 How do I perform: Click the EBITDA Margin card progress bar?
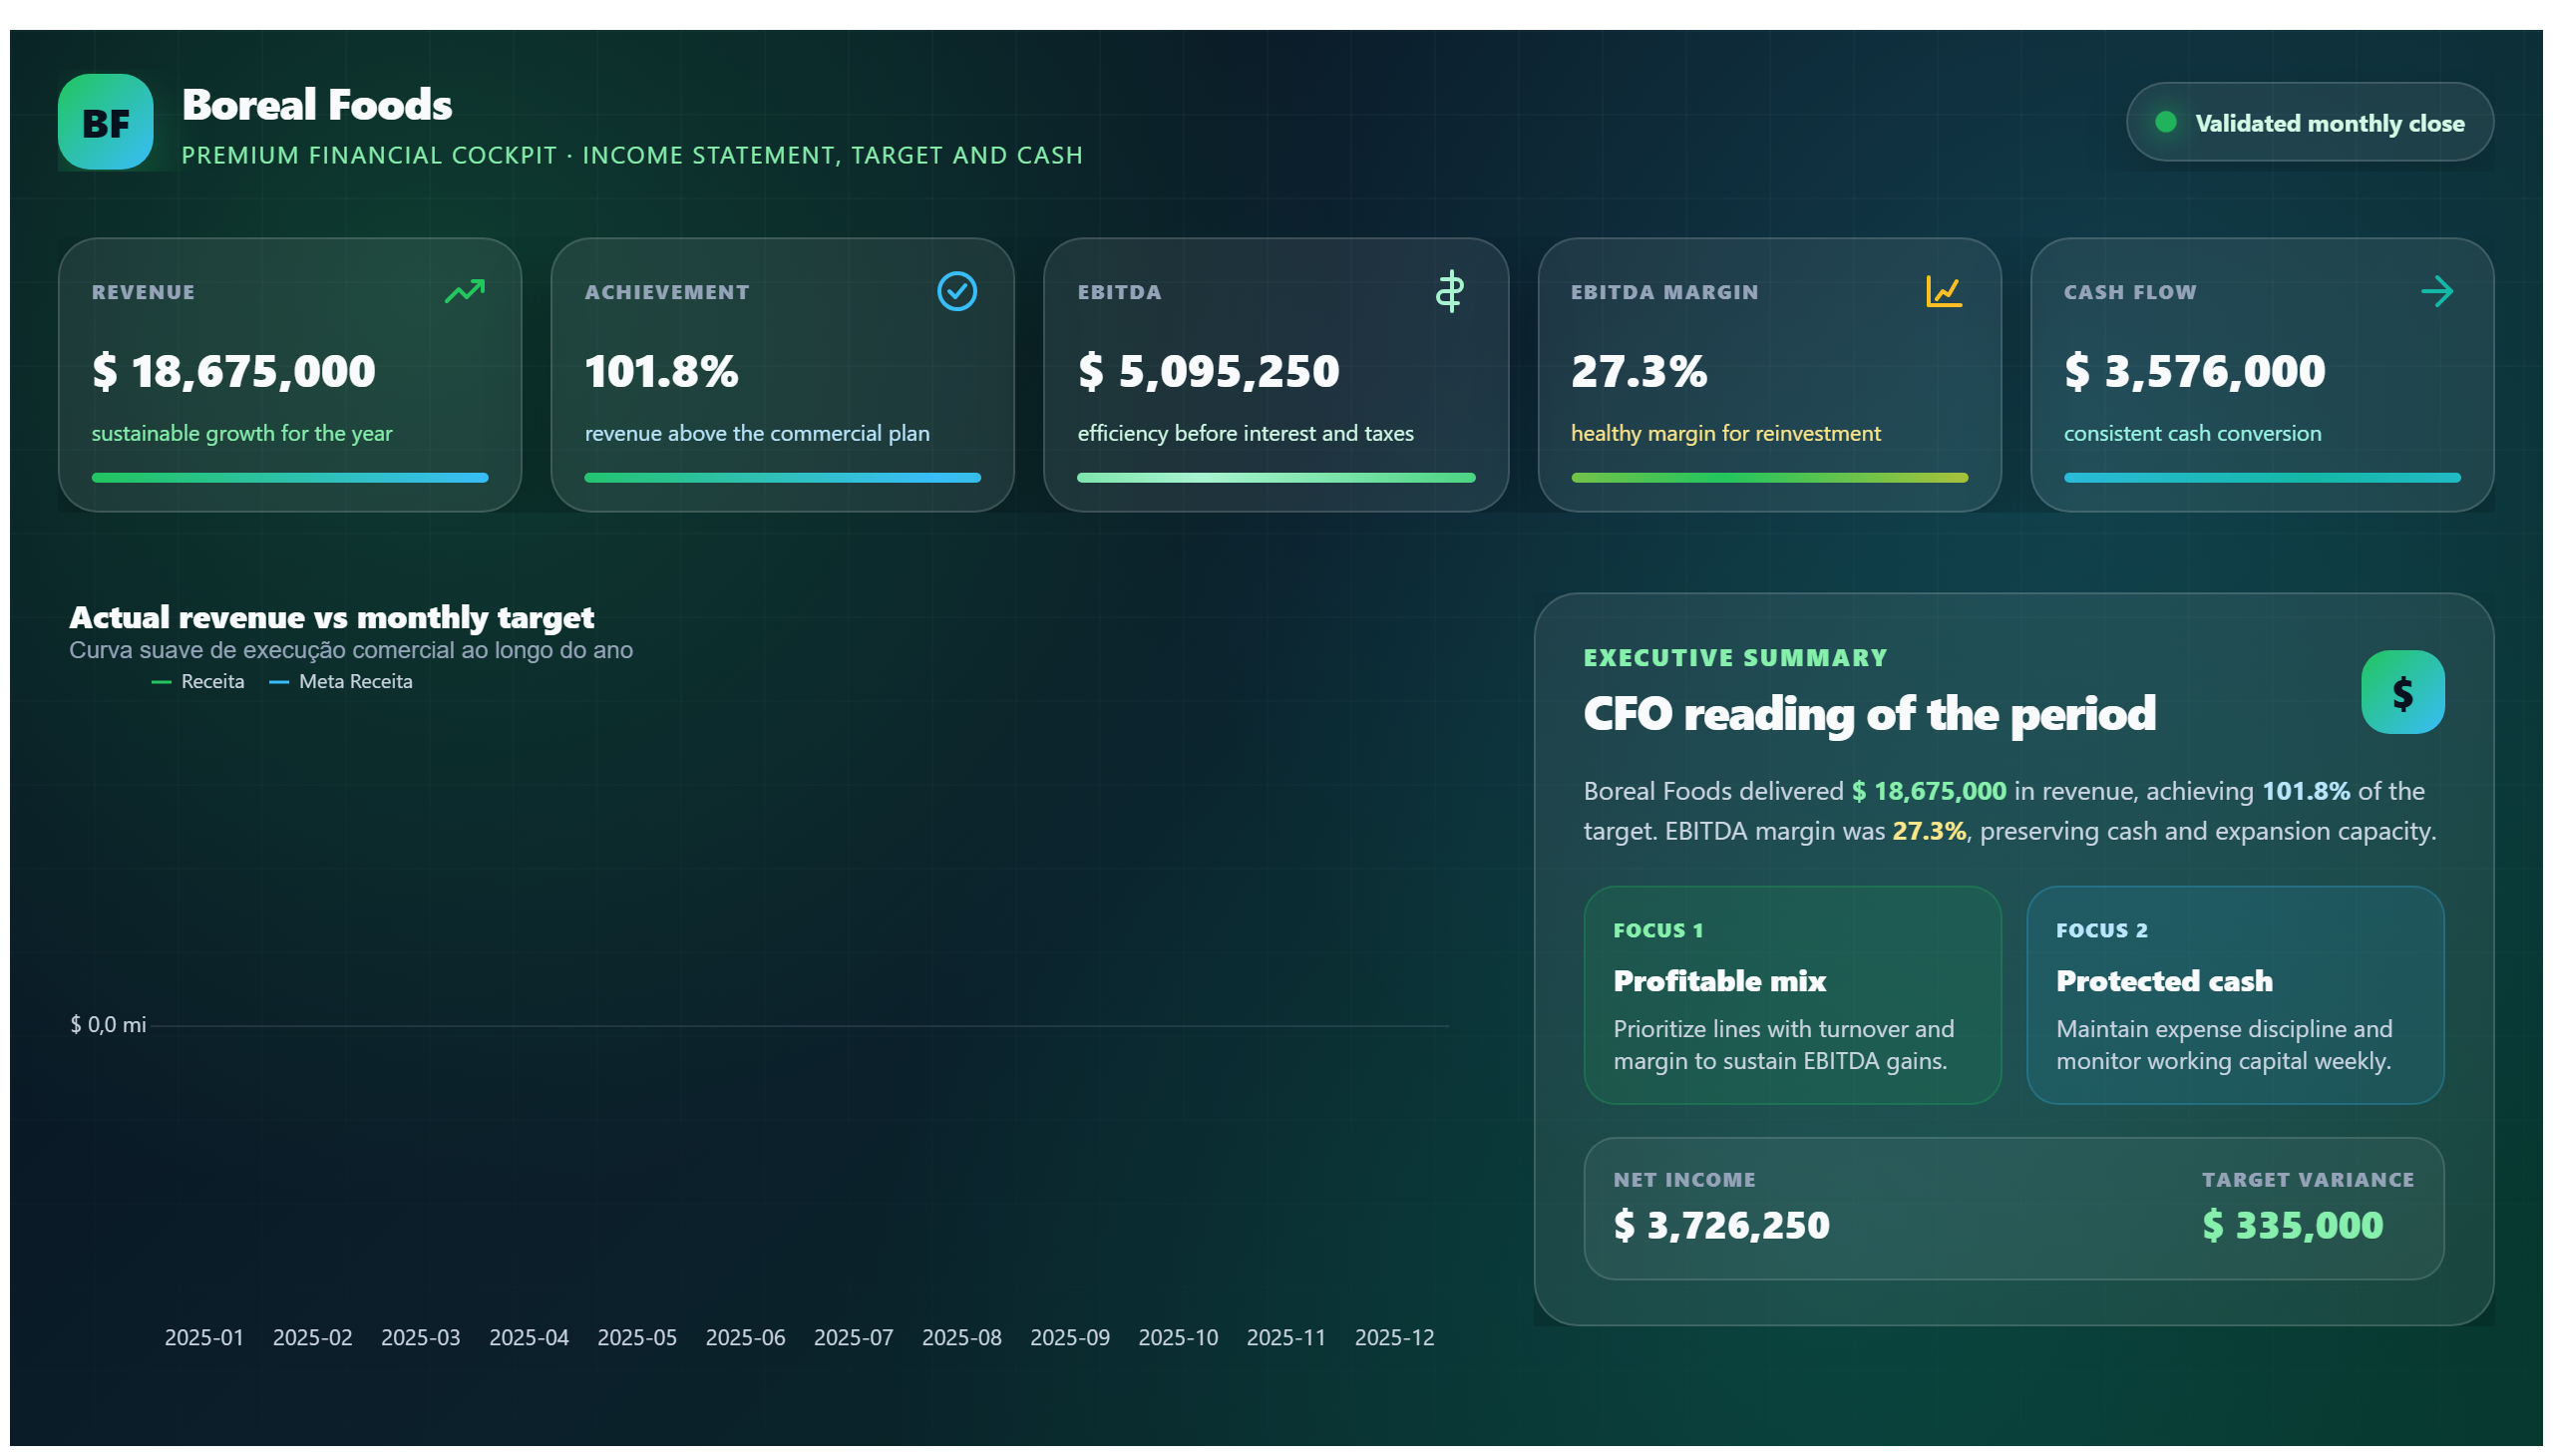[x=1769, y=478]
